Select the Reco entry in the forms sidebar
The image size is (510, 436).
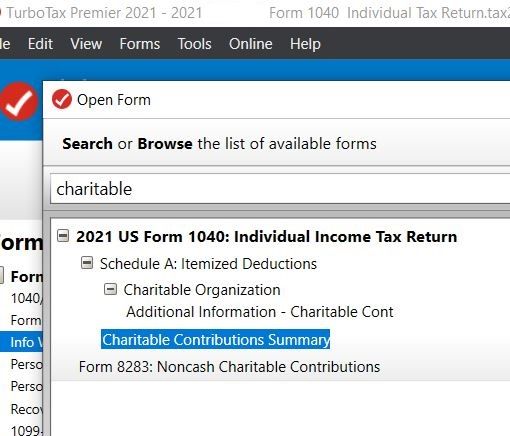[x=26, y=409]
